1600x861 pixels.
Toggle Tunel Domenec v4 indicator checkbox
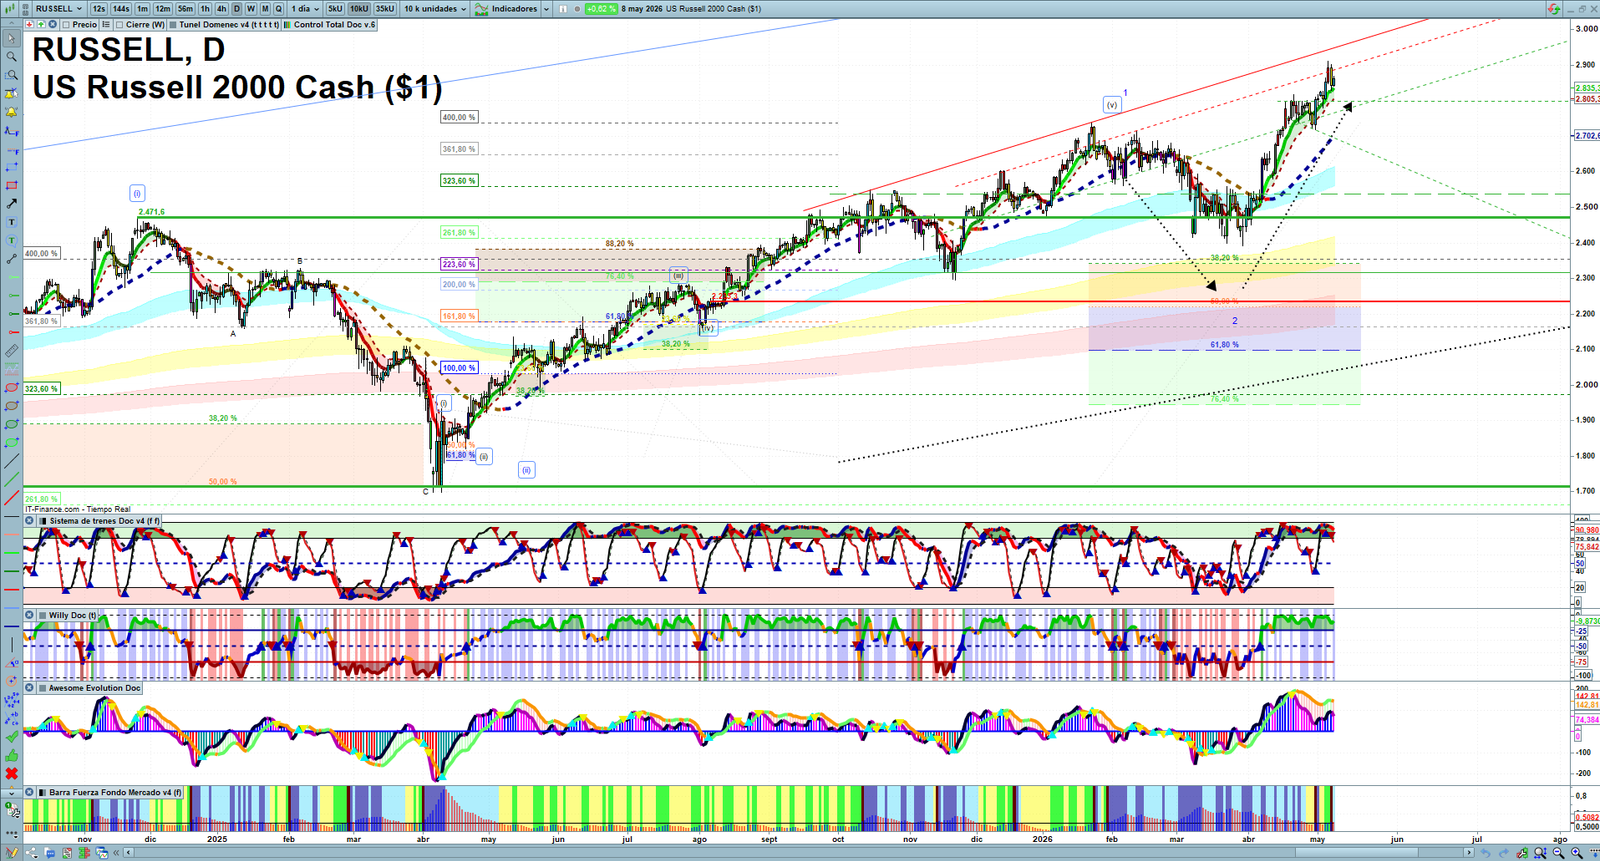tap(173, 24)
